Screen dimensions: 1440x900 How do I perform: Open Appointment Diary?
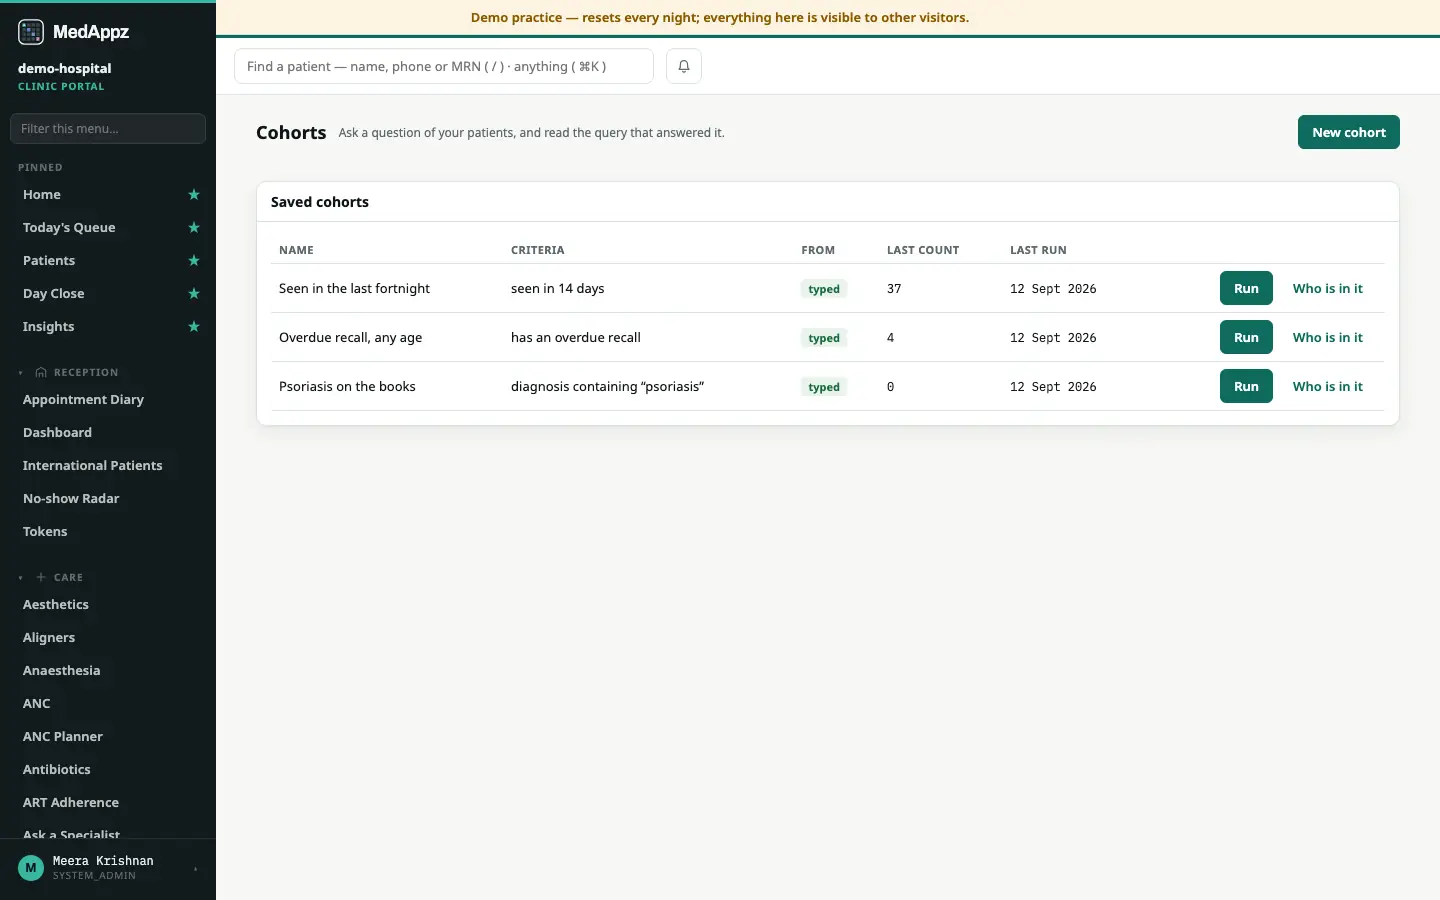click(x=83, y=400)
